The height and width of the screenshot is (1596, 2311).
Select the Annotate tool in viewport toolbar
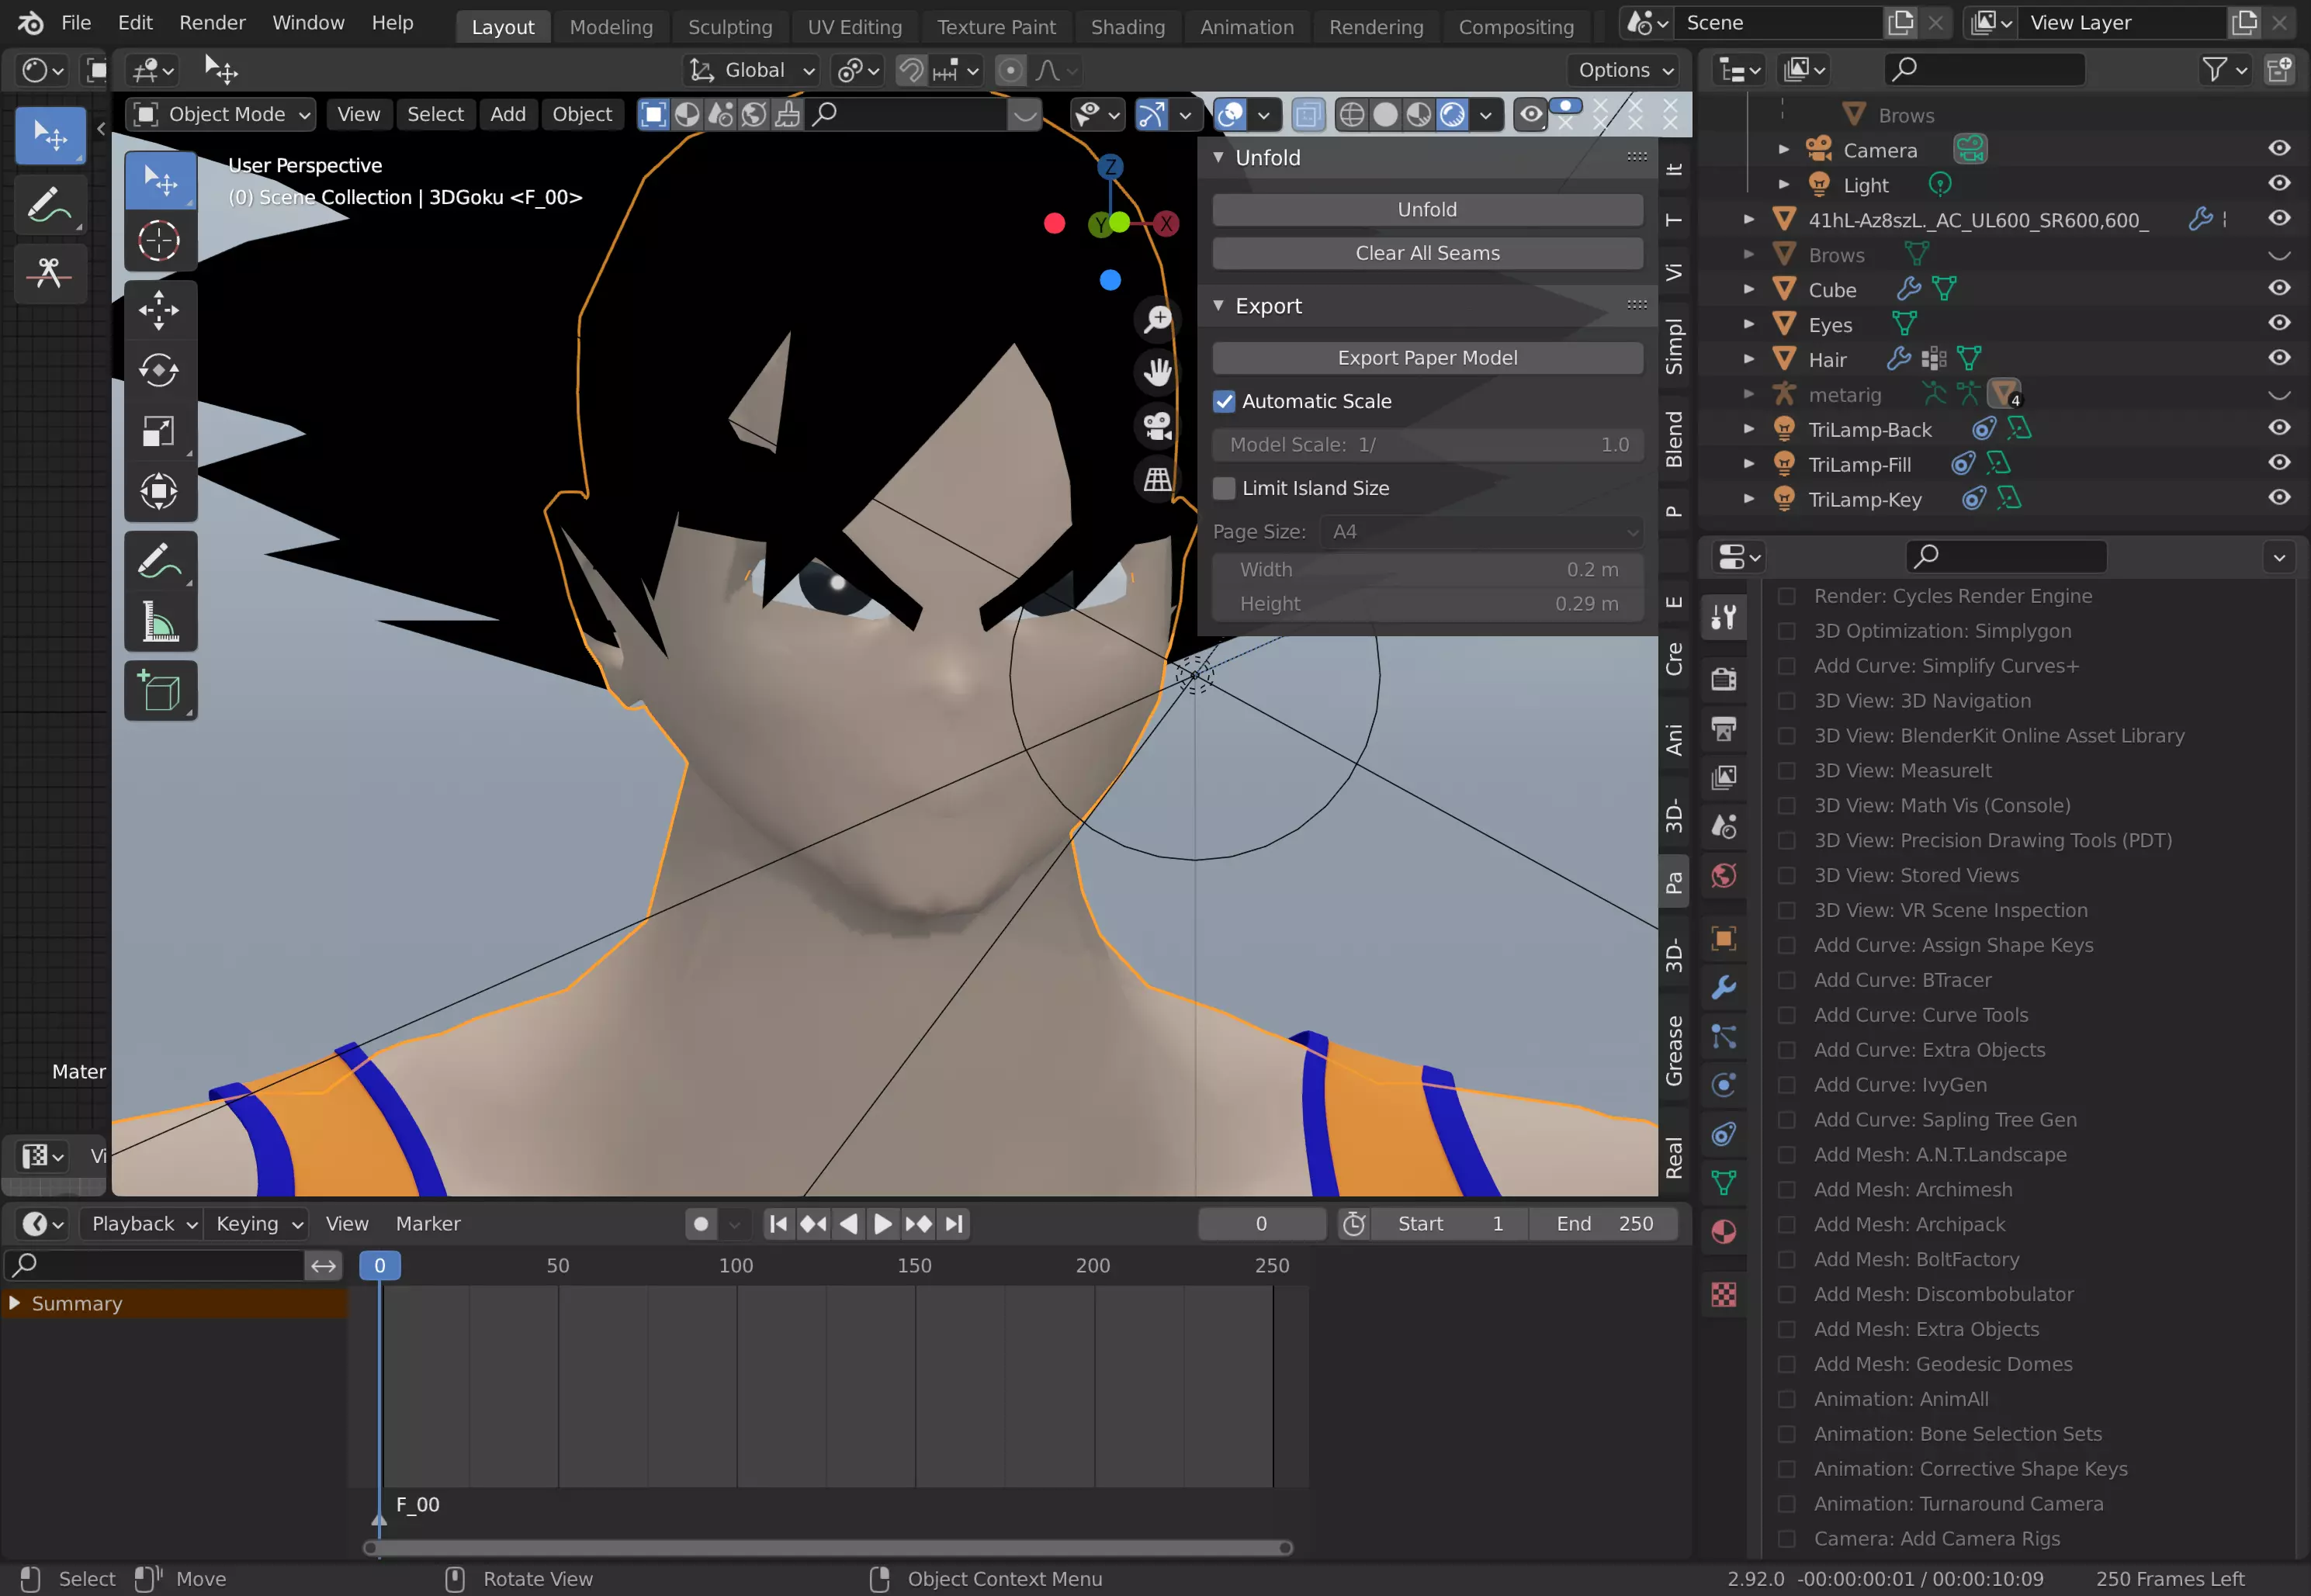click(x=159, y=561)
